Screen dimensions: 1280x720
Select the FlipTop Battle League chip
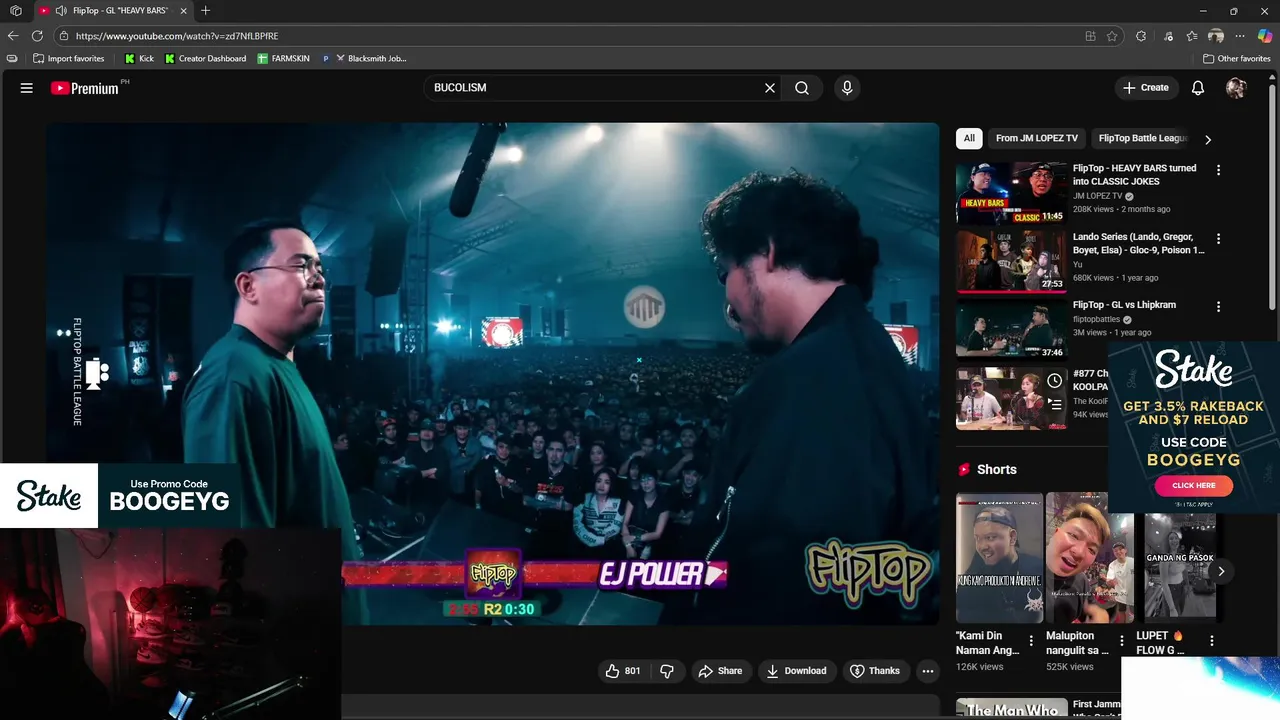point(1143,138)
